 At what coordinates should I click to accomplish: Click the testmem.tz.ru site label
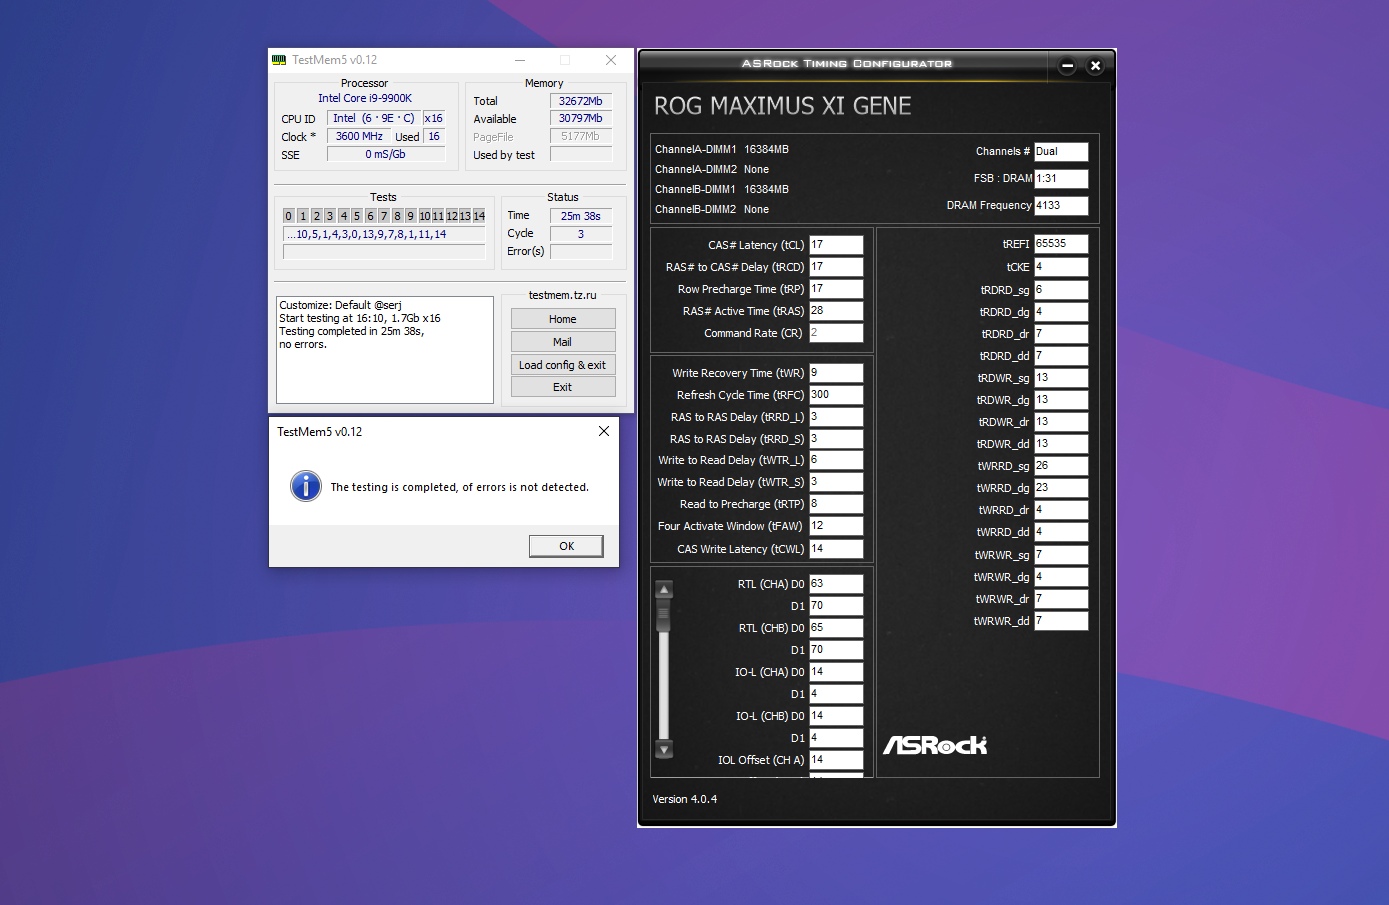pos(562,295)
